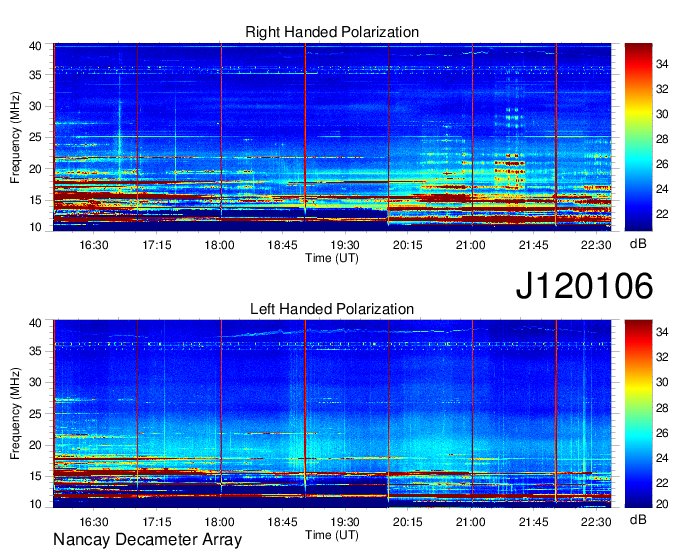680x552 pixels.
Task: Click the 10 MHz tick on the top plot
Action: coord(36,227)
